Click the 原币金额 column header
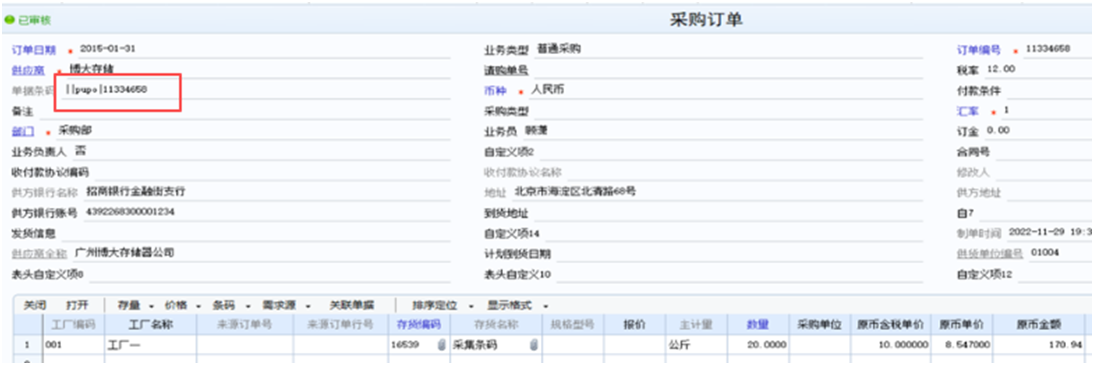This screenshot has height=365, width=1094. (1040, 325)
